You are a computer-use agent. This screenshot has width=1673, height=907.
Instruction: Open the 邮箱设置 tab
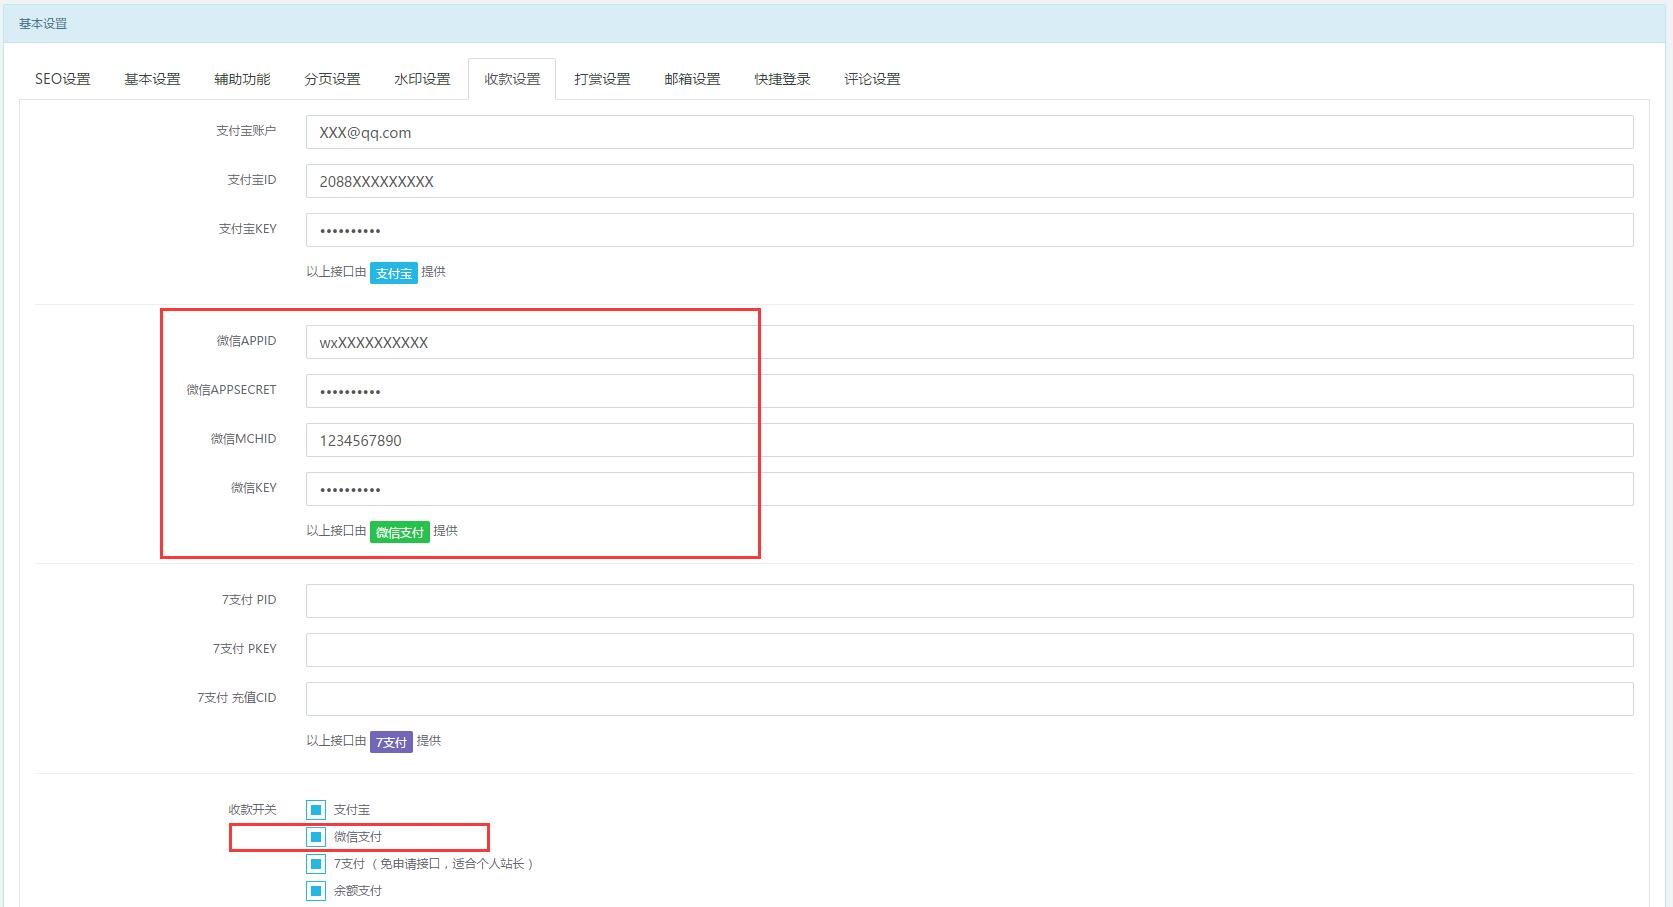click(692, 79)
